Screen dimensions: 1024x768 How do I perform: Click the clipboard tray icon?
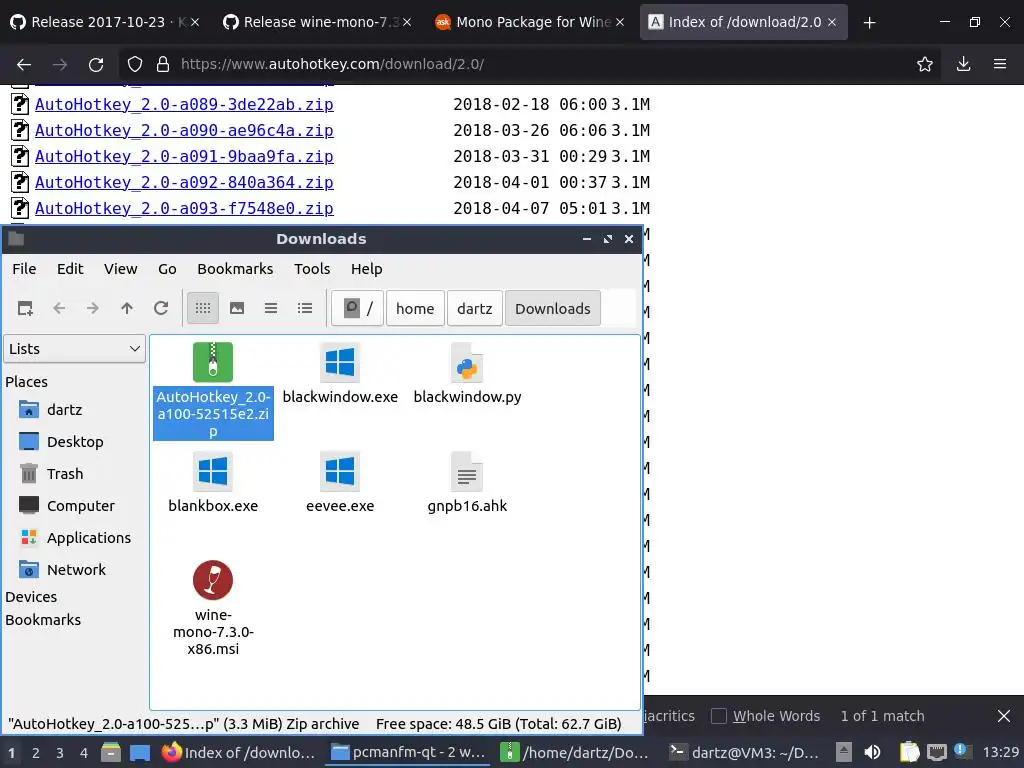coord(909,753)
